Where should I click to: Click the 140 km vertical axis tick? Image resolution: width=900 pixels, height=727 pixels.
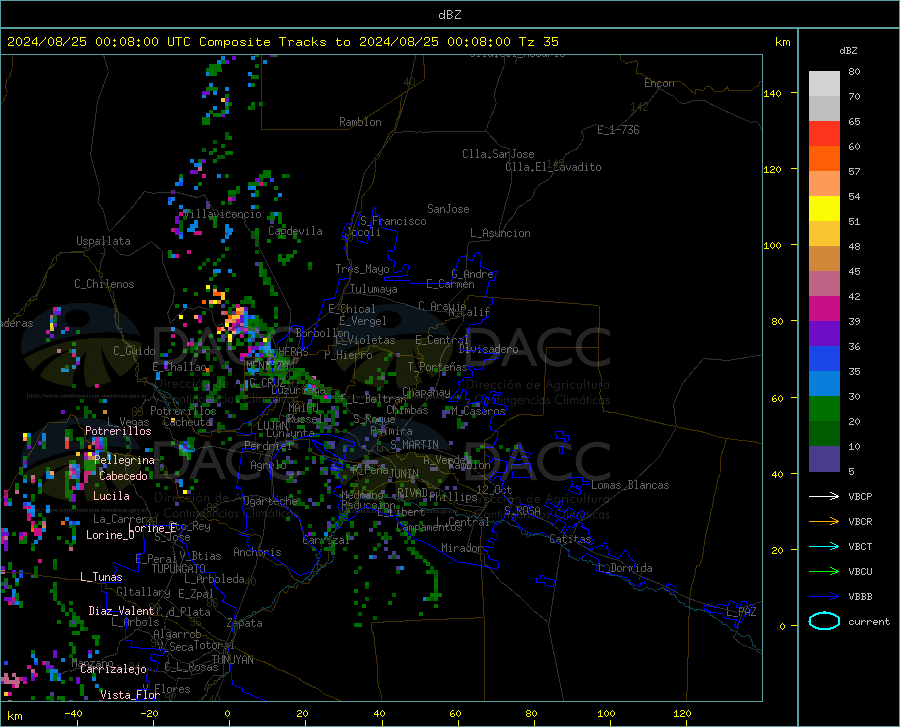pos(773,93)
